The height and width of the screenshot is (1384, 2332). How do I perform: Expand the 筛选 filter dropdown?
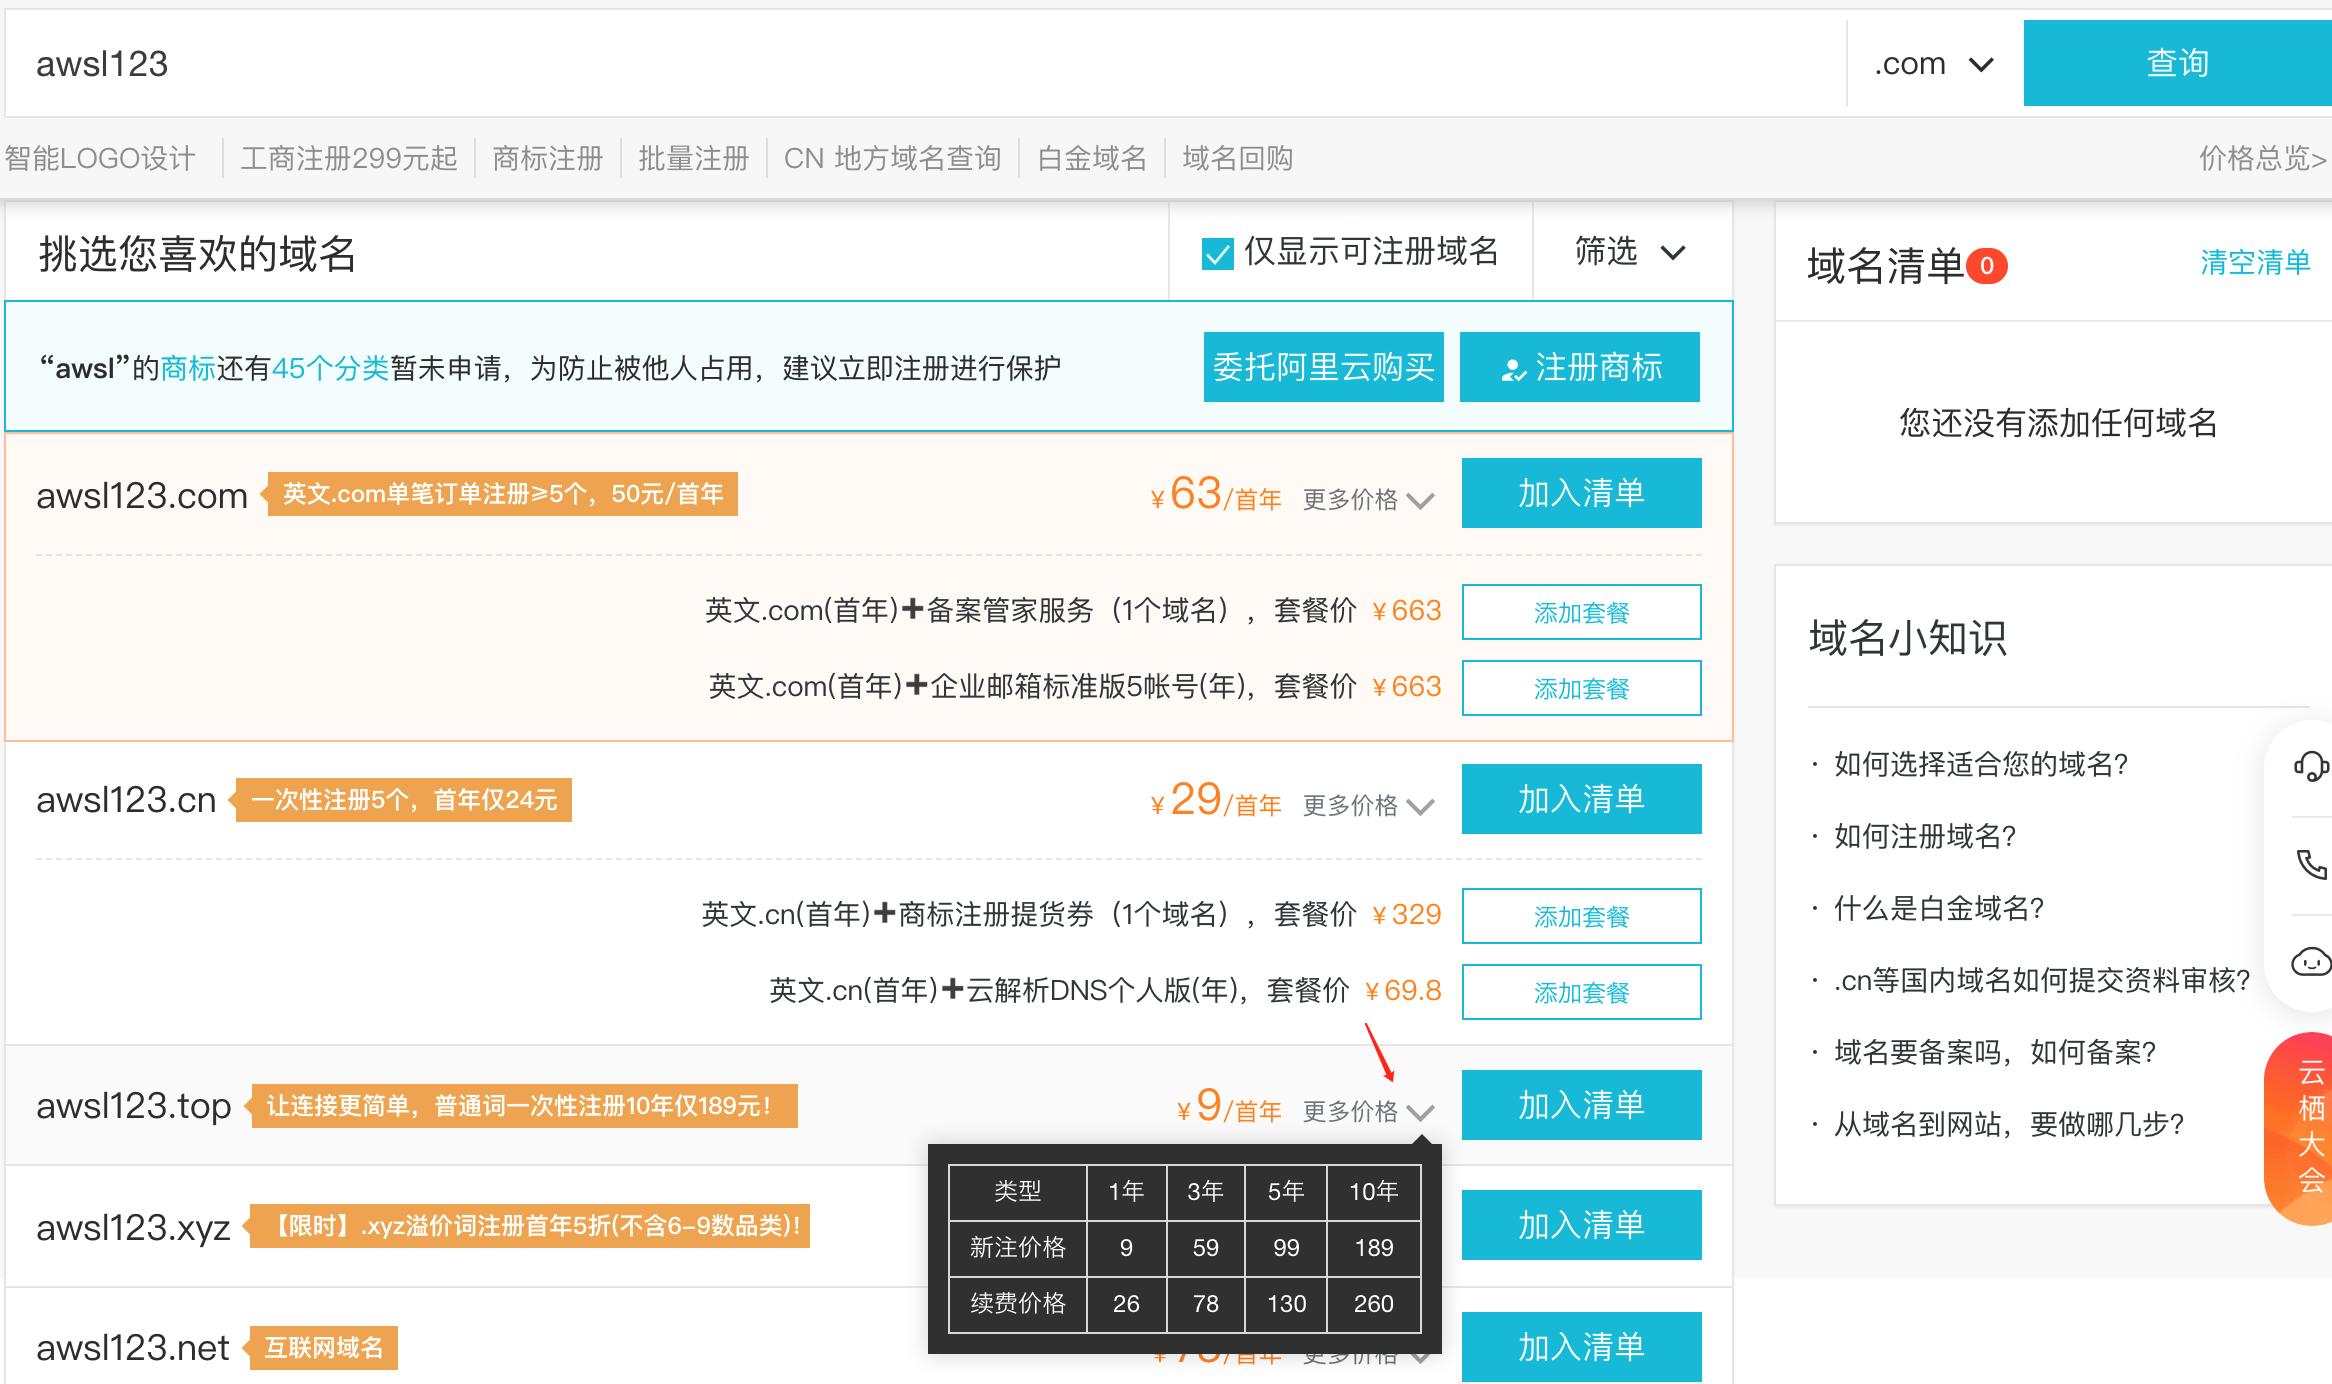point(1631,252)
